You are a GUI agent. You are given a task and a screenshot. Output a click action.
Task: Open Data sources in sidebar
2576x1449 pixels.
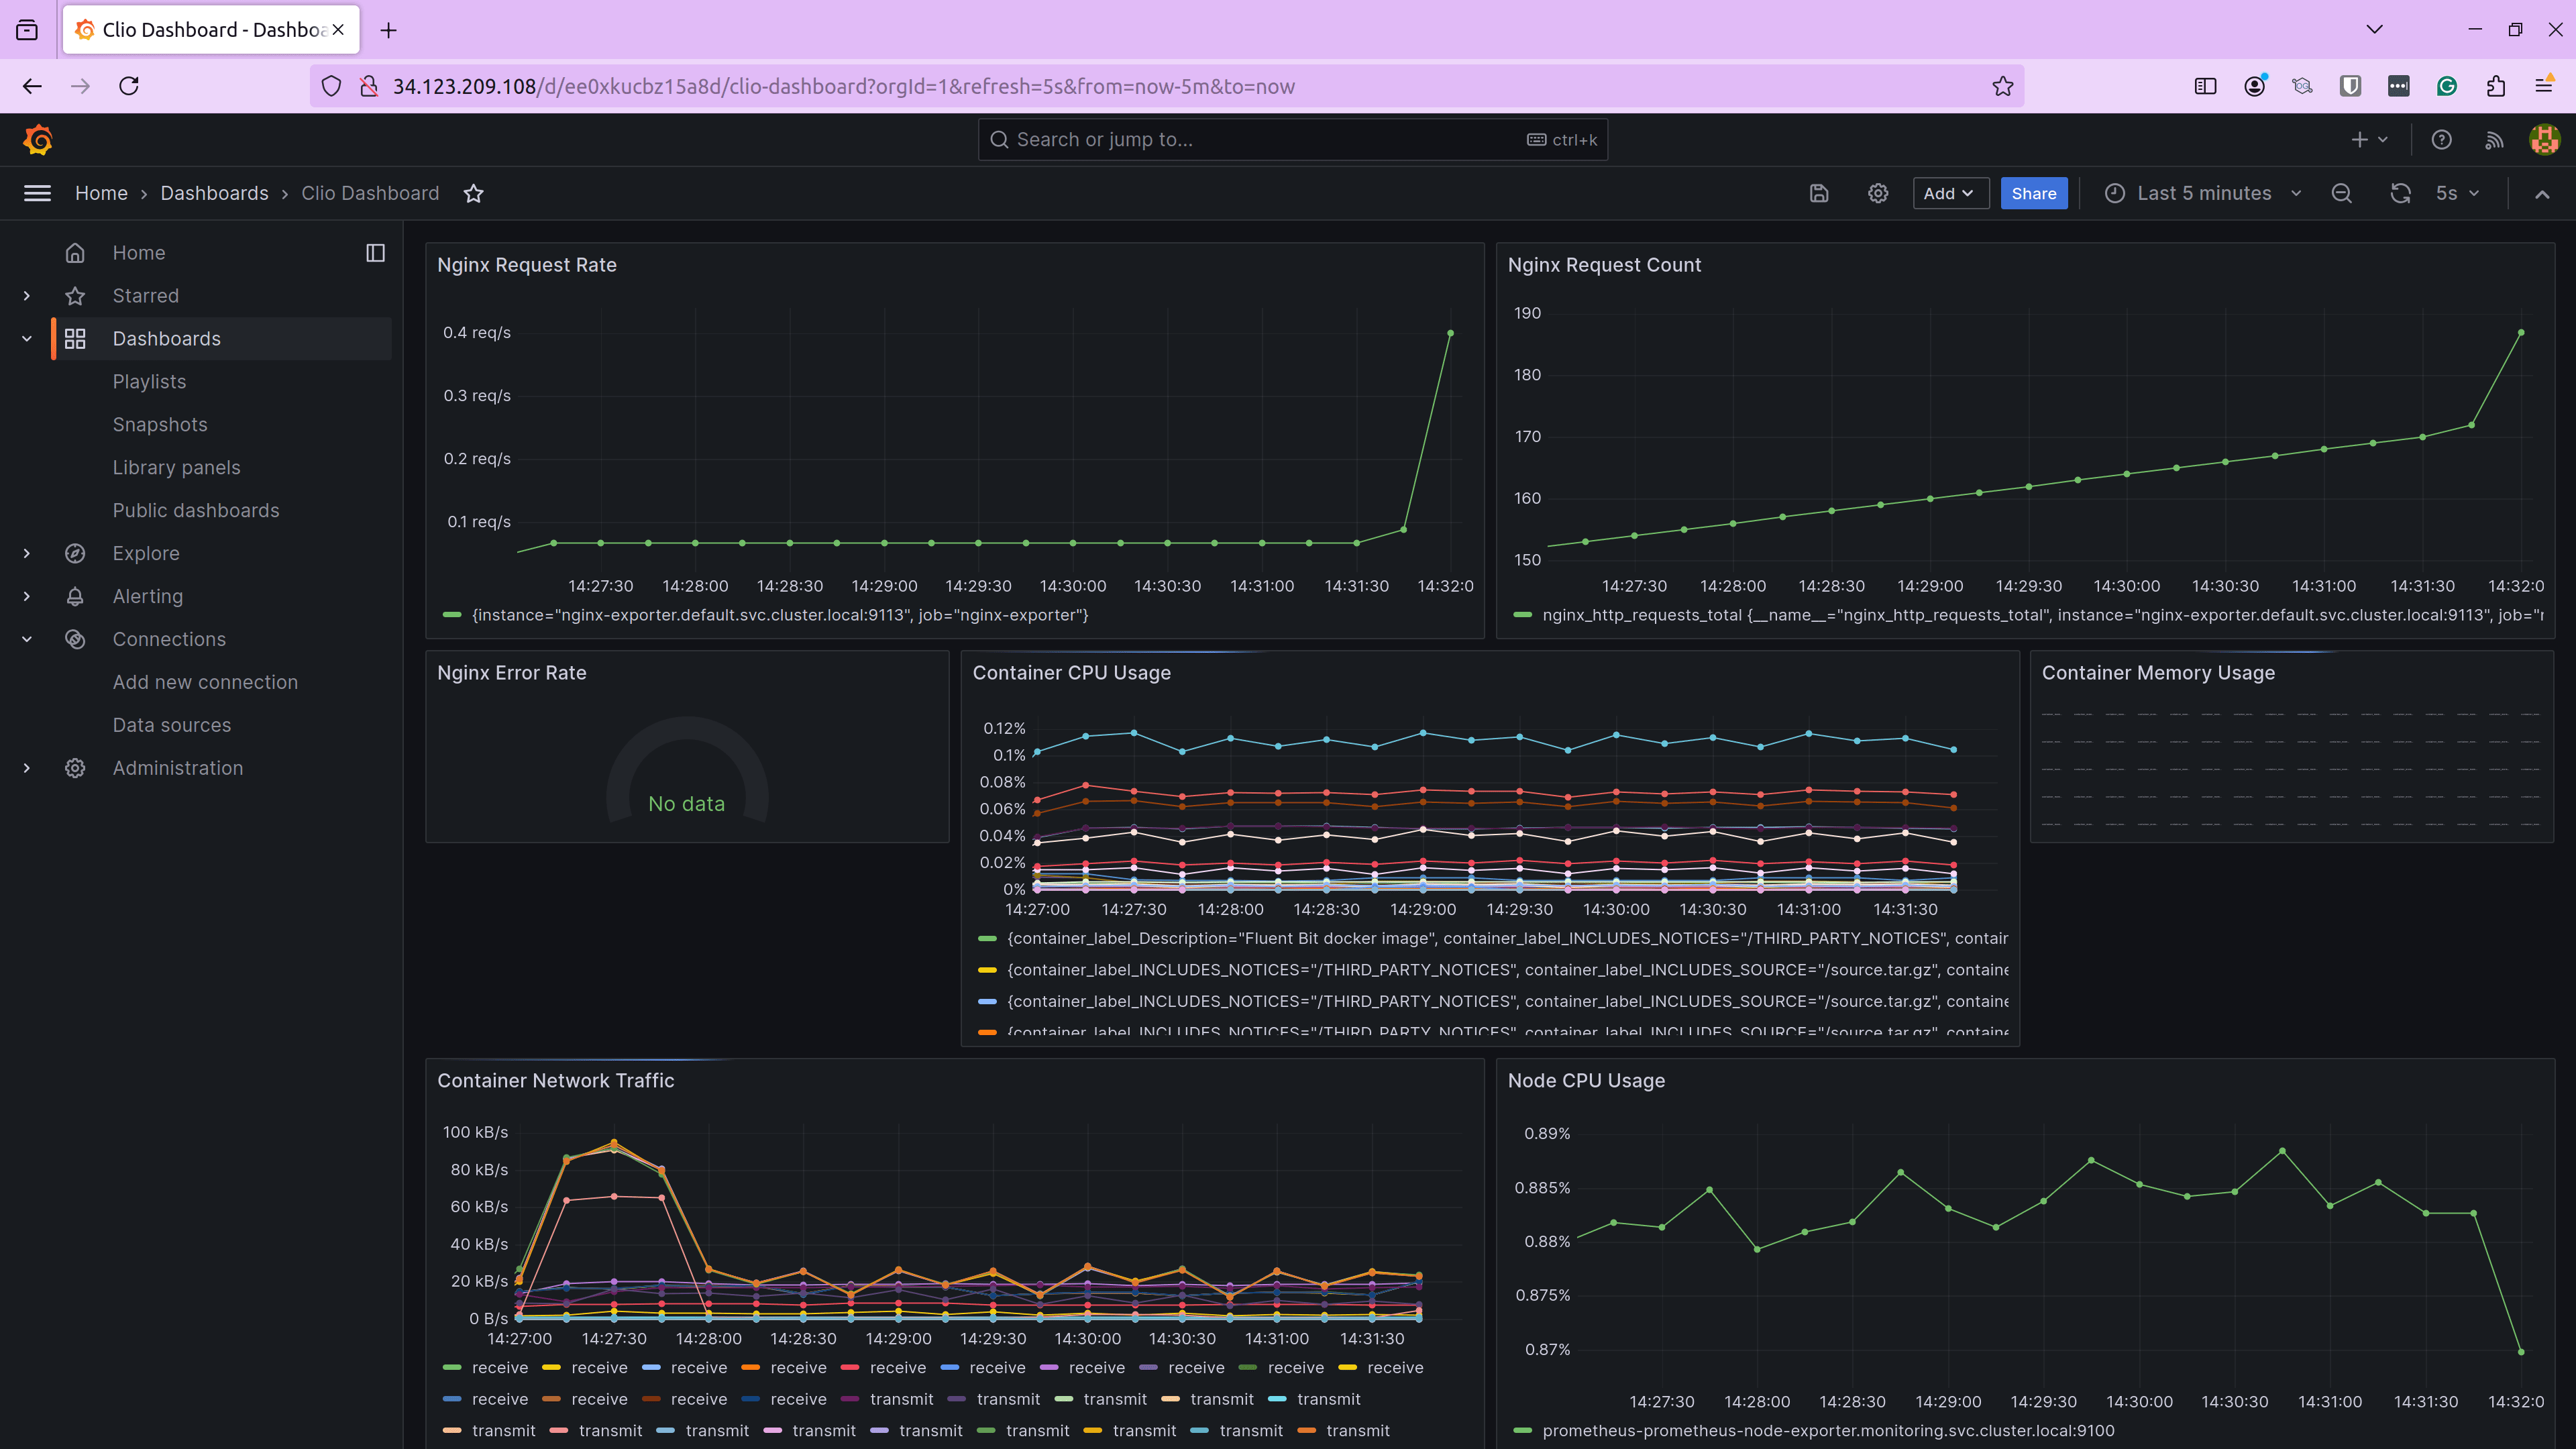(171, 725)
